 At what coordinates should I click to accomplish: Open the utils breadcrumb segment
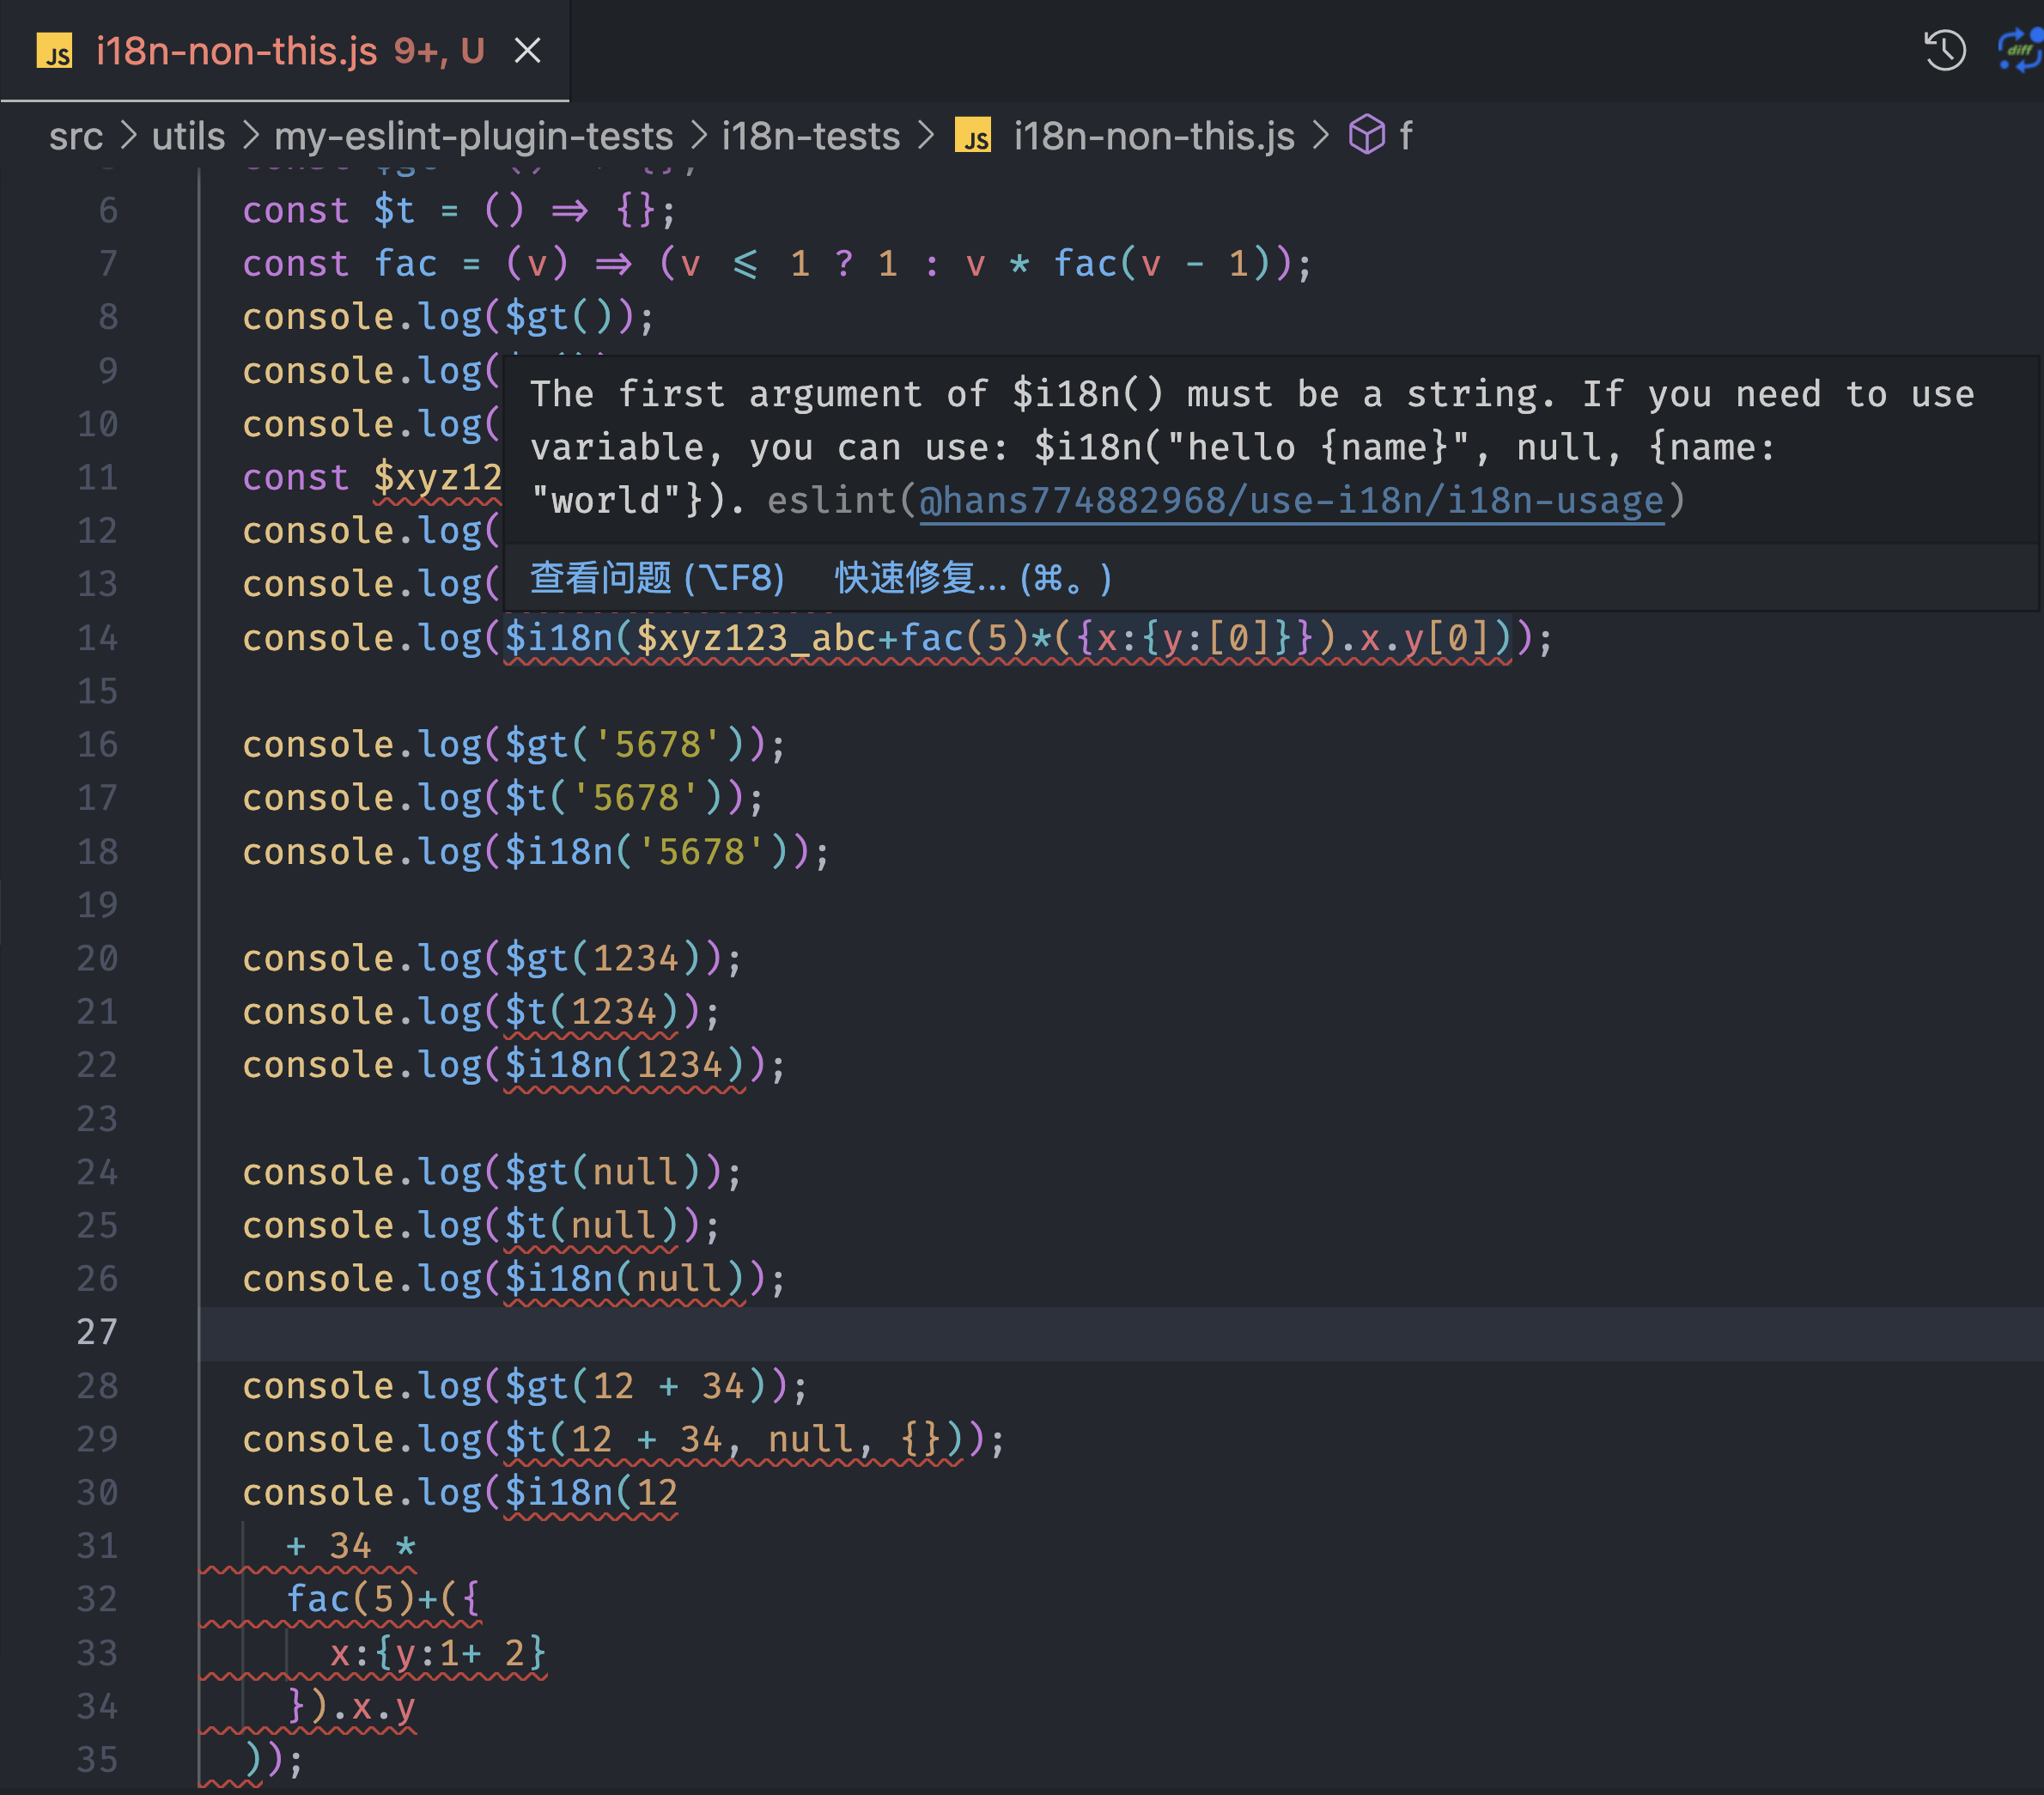[x=188, y=136]
